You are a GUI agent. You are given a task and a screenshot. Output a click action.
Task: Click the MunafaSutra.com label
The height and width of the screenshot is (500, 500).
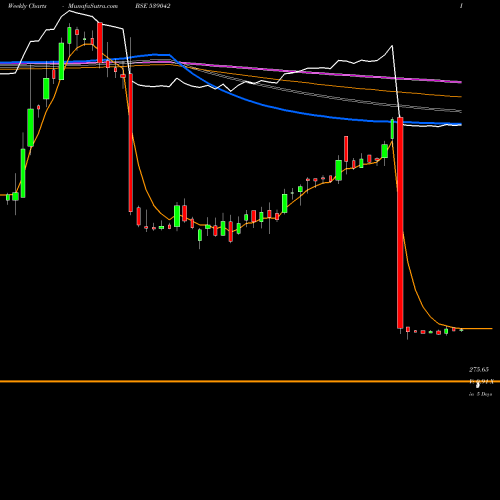click(x=93, y=6)
